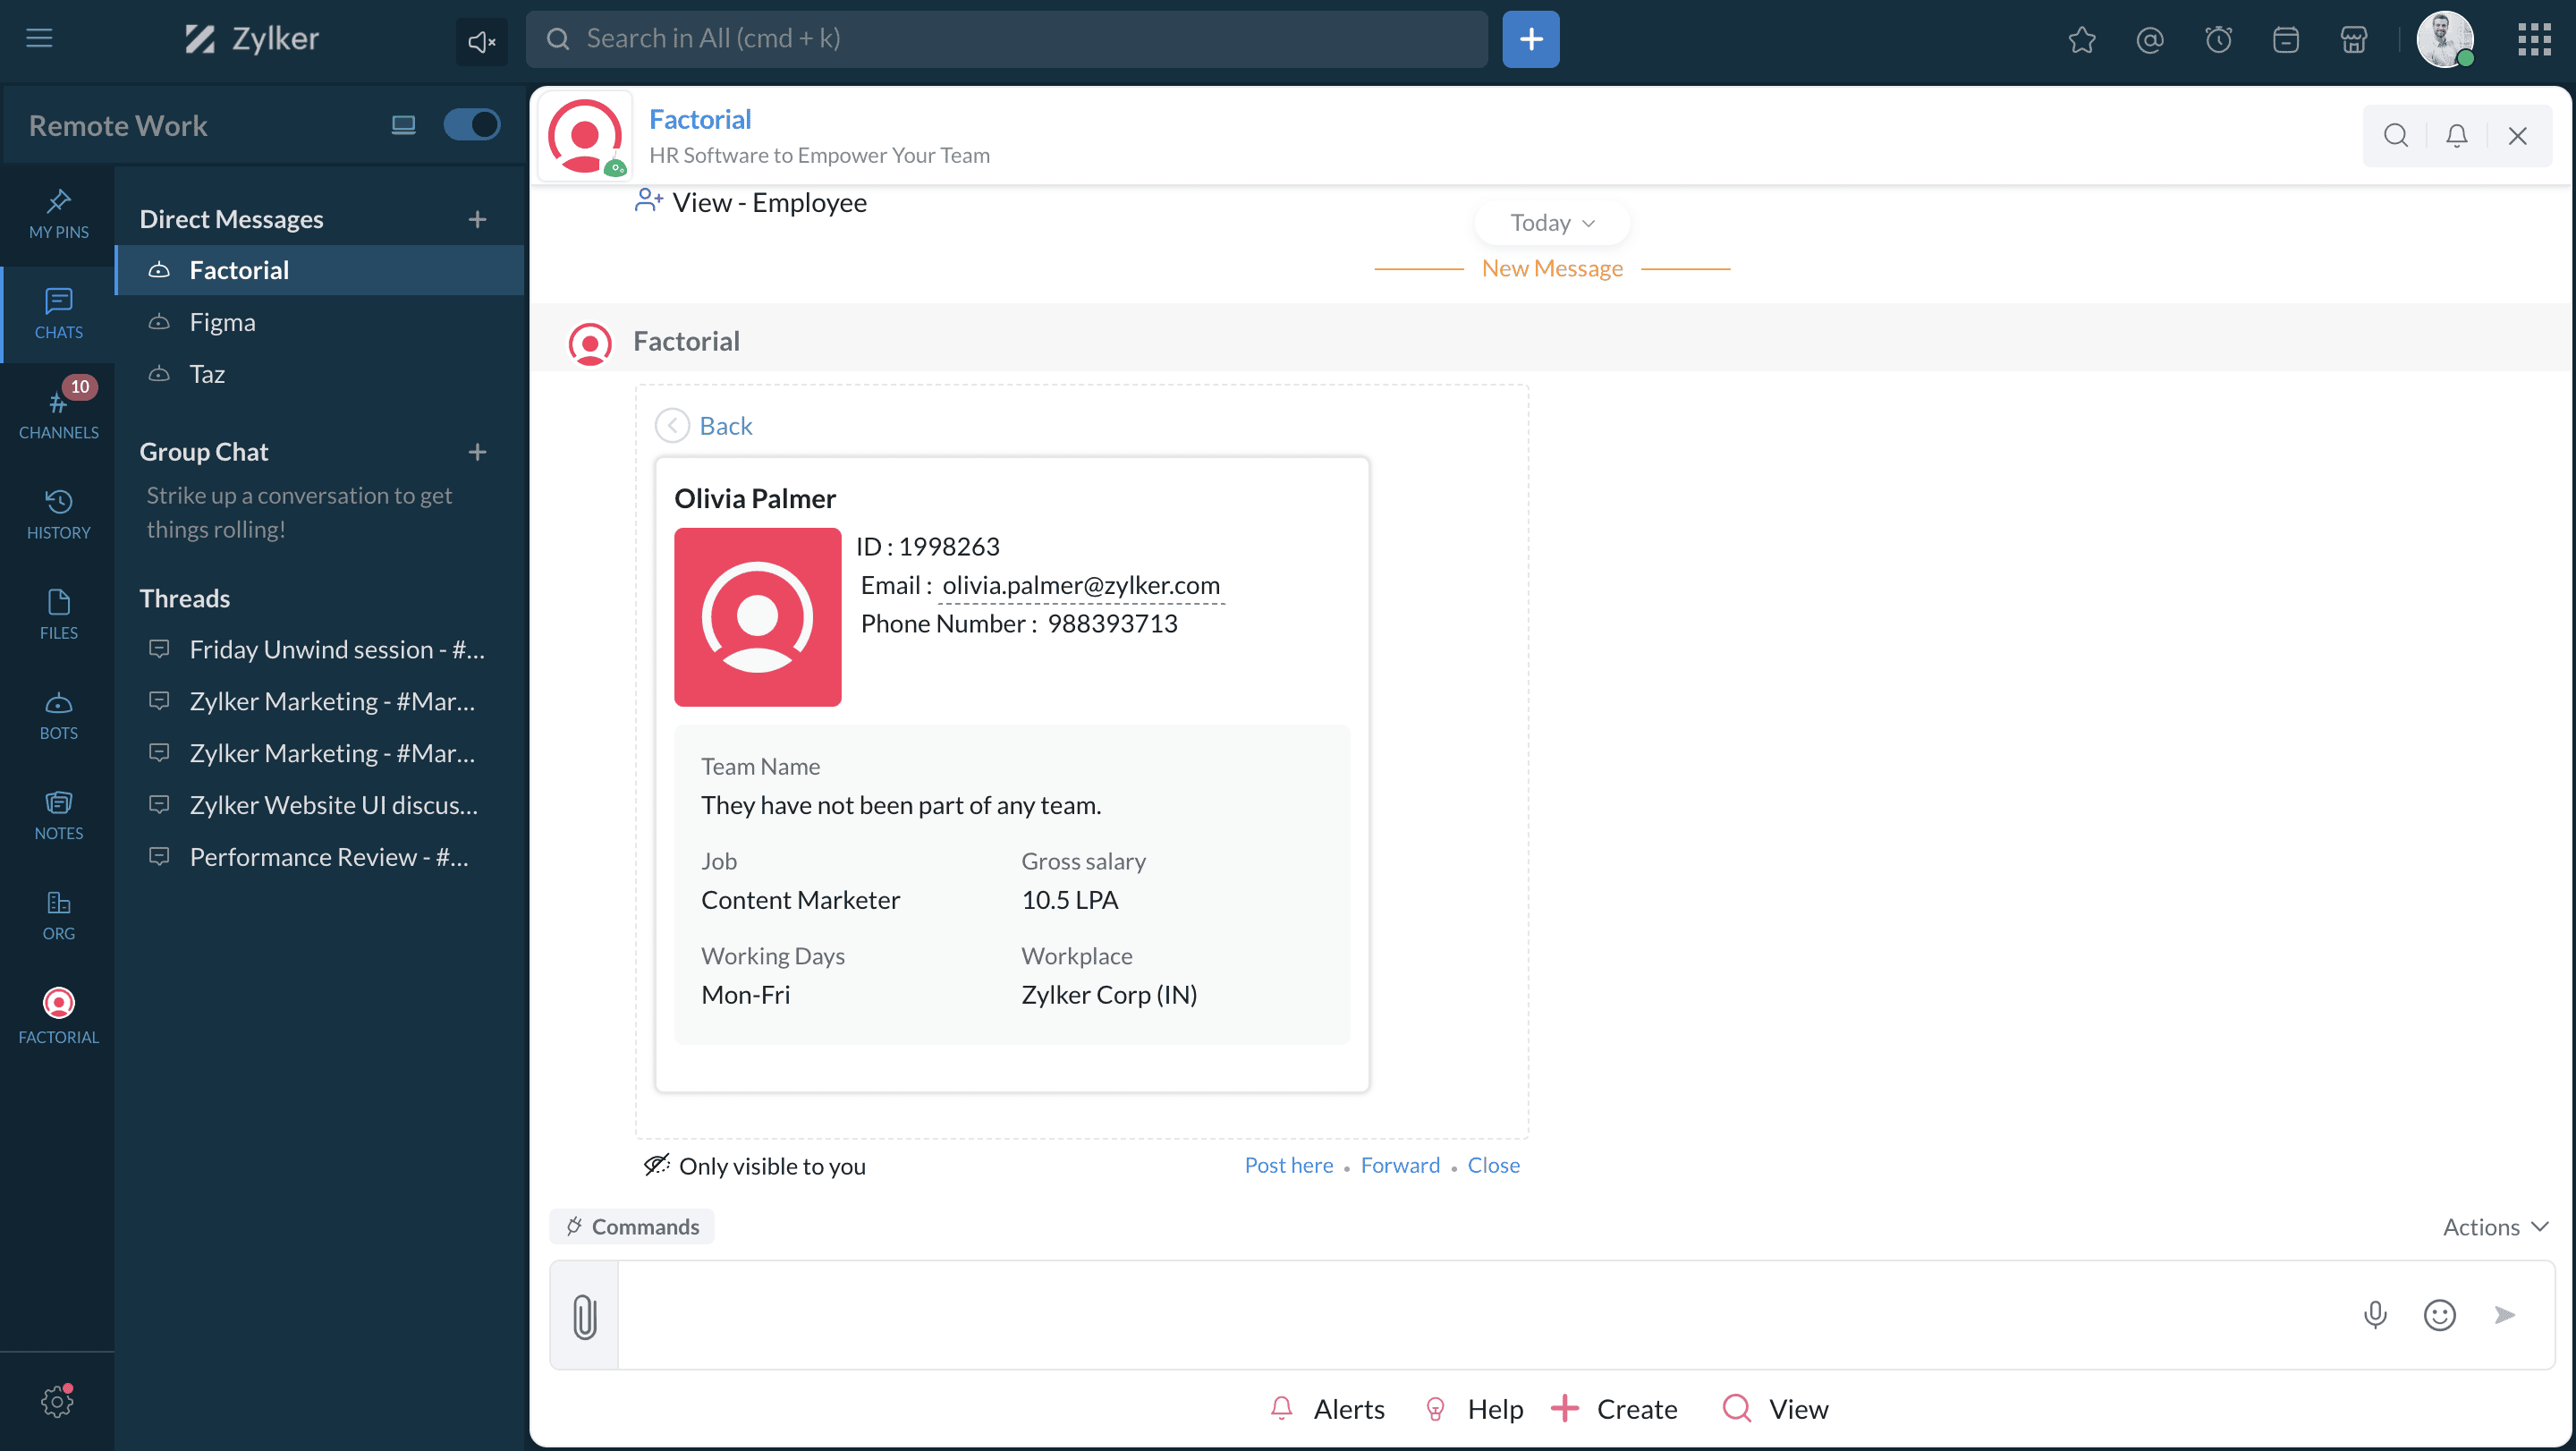This screenshot has height=1451, width=2576.
Task: Click the Forward link
Action: pyautogui.click(x=1400, y=1165)
